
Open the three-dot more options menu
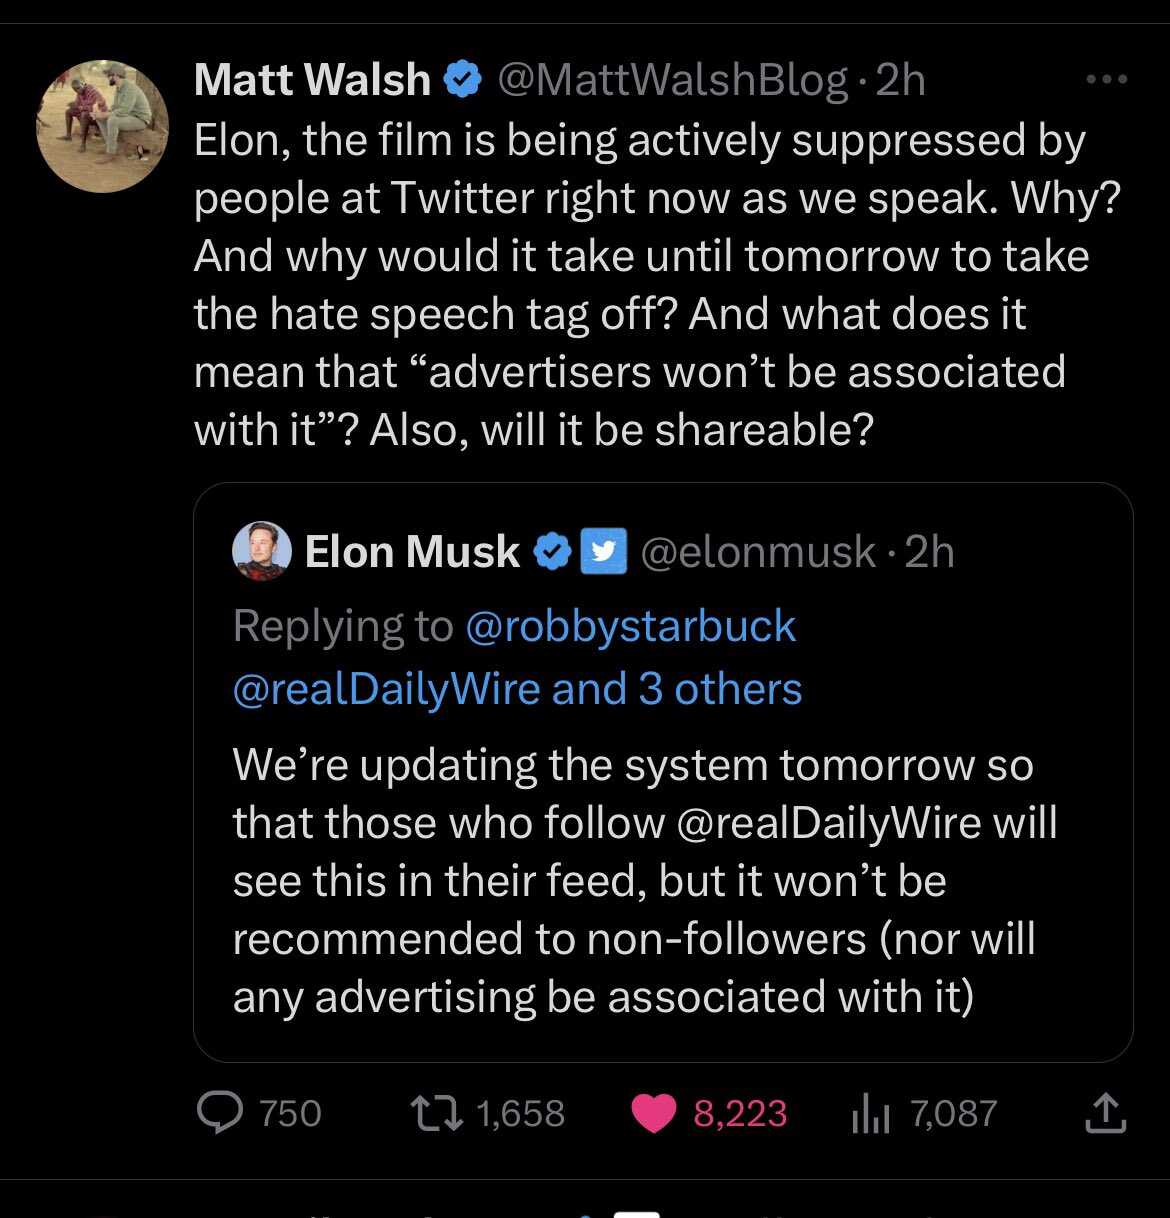(1106, 80)
